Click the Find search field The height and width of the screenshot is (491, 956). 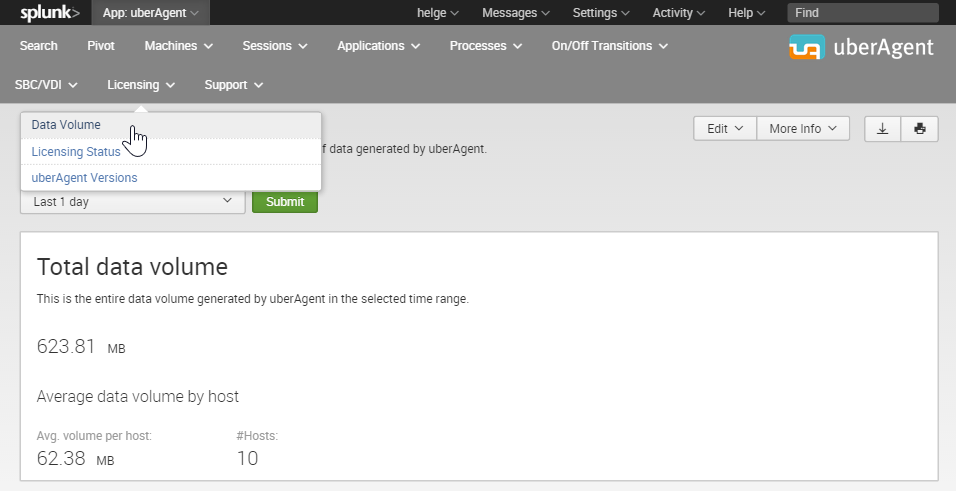pyautogui.click(x=863, y=13)
